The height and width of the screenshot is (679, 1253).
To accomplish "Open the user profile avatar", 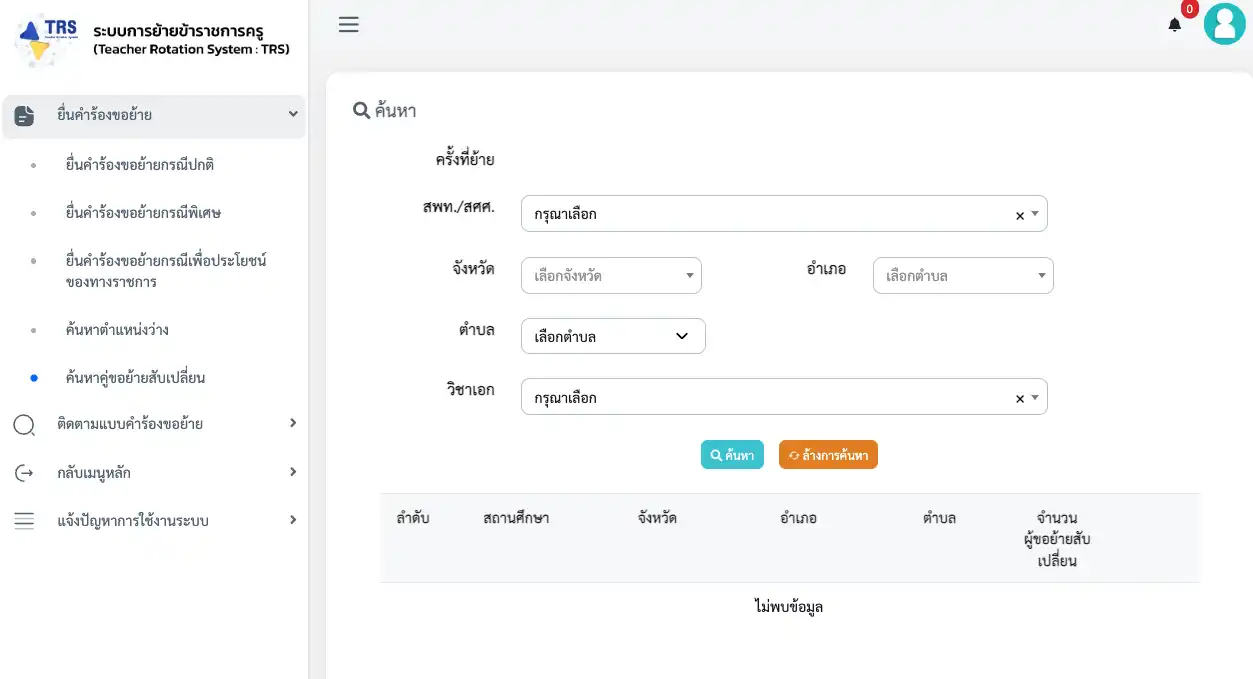I will pyautogui.click(x=1224, y=25).
